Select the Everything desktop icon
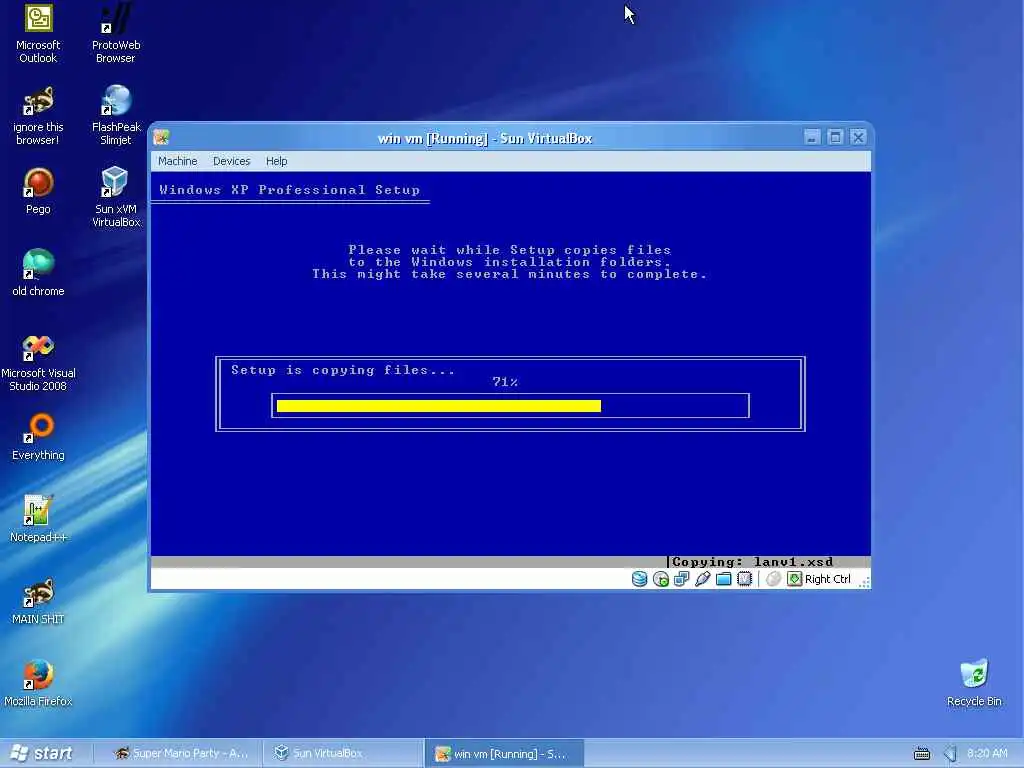Viewport: 1024px width, 768px height. point(38,438)
